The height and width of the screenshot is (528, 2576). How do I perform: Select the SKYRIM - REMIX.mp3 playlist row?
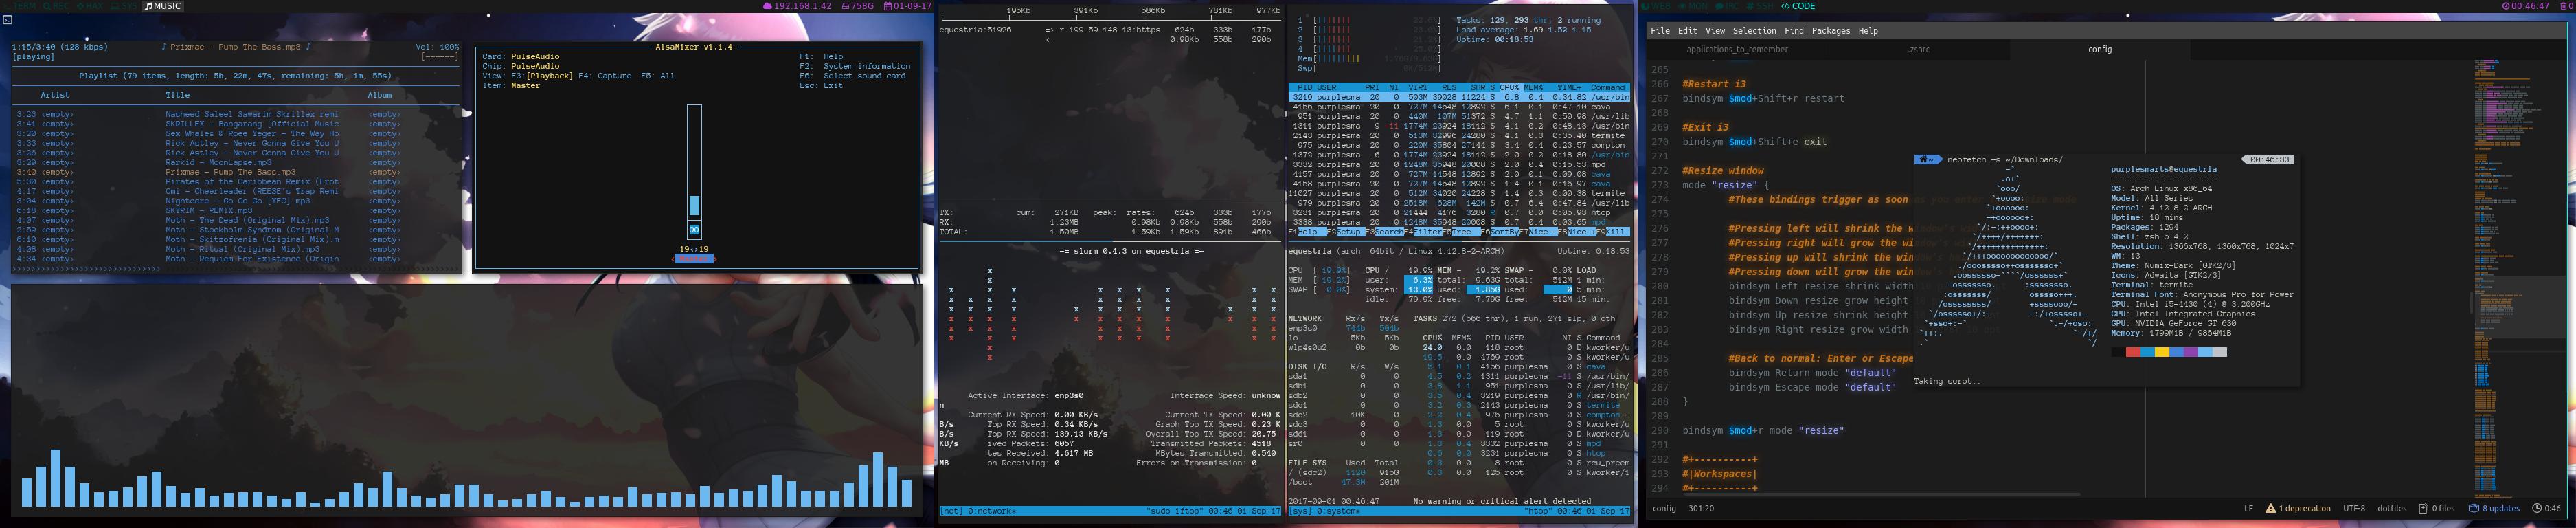point(236,211)
